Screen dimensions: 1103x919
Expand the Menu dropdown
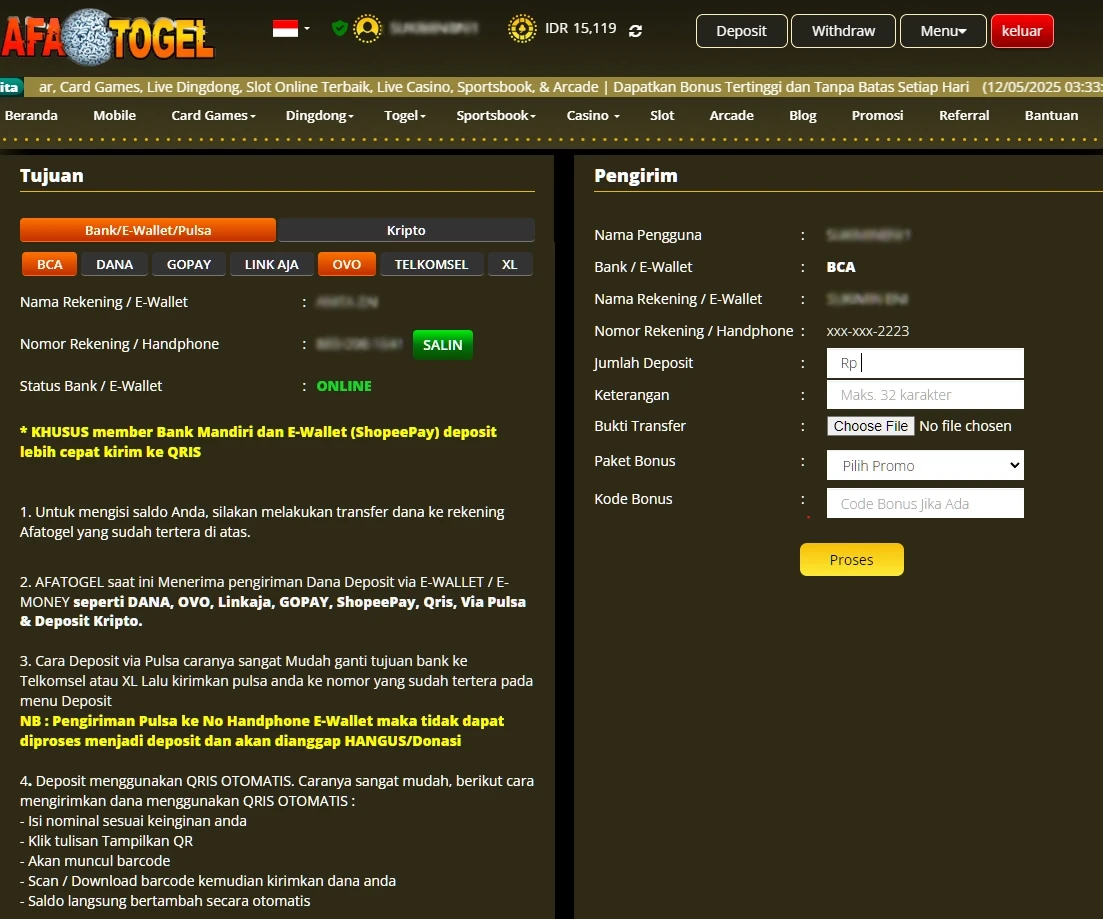(x=943, y=31)
